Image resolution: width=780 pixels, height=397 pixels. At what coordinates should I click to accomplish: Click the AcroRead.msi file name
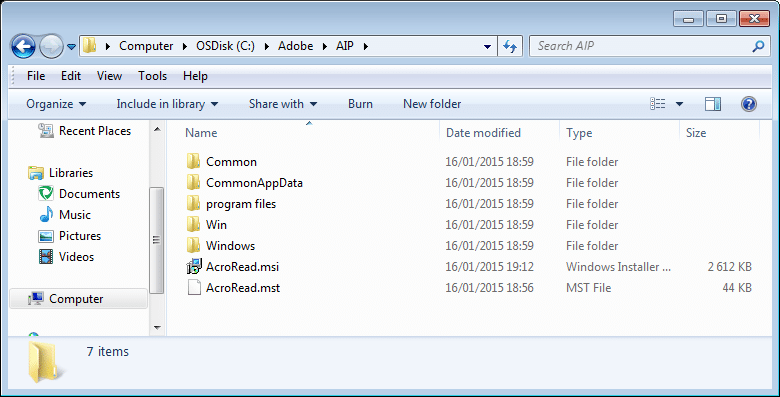pos(242,267)
